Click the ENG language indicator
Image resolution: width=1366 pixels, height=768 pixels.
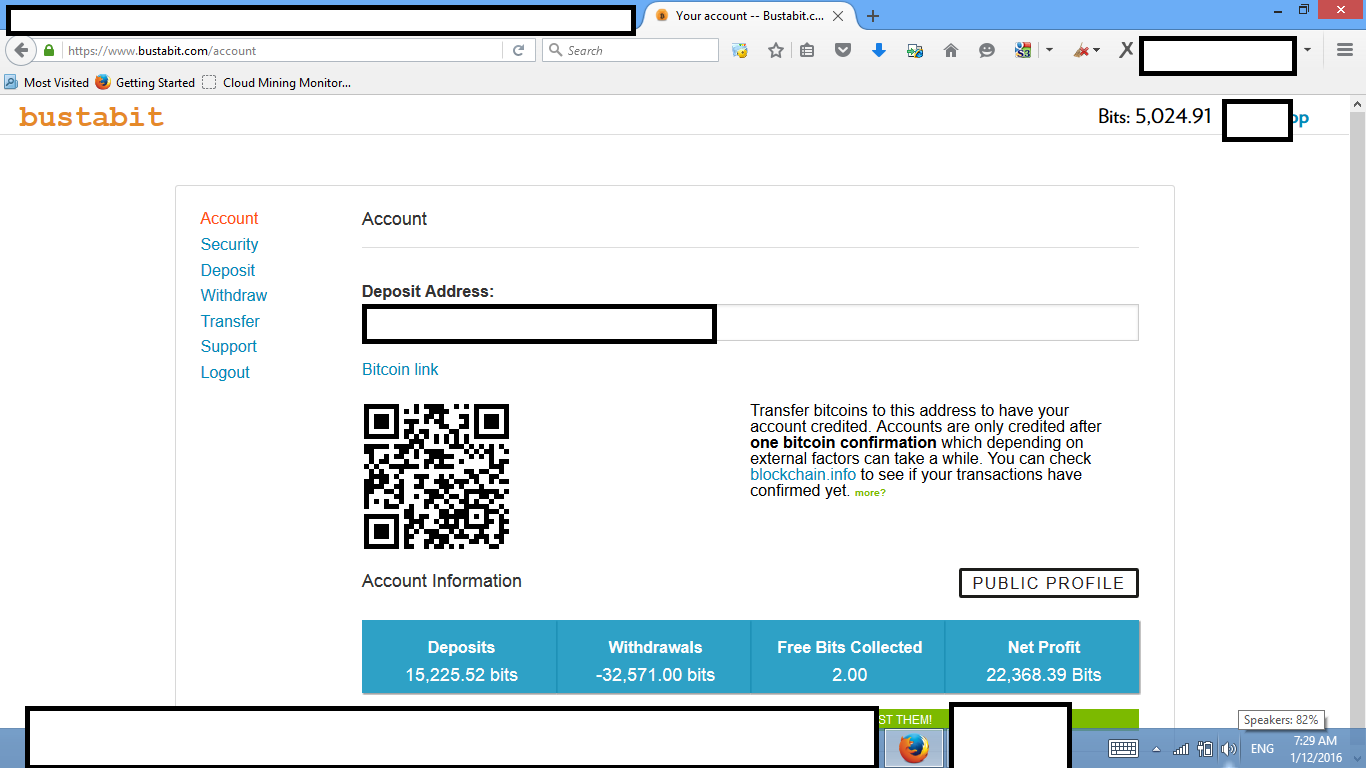(x=1262, y=748)
